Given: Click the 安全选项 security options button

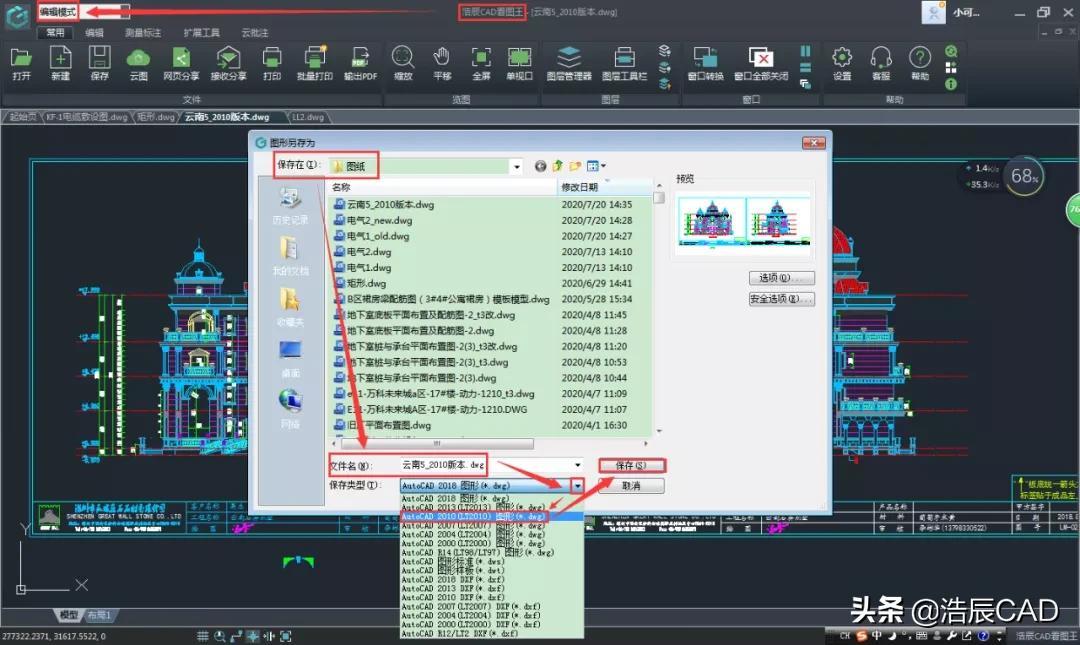Looking at the screenshot, I should [x=781, y=299].
